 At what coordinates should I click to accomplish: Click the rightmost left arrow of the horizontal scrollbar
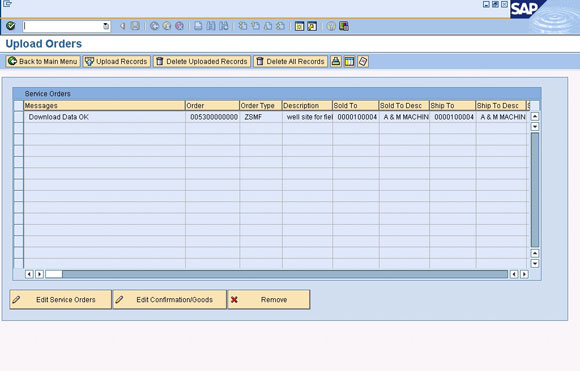(x=514, y=274)
